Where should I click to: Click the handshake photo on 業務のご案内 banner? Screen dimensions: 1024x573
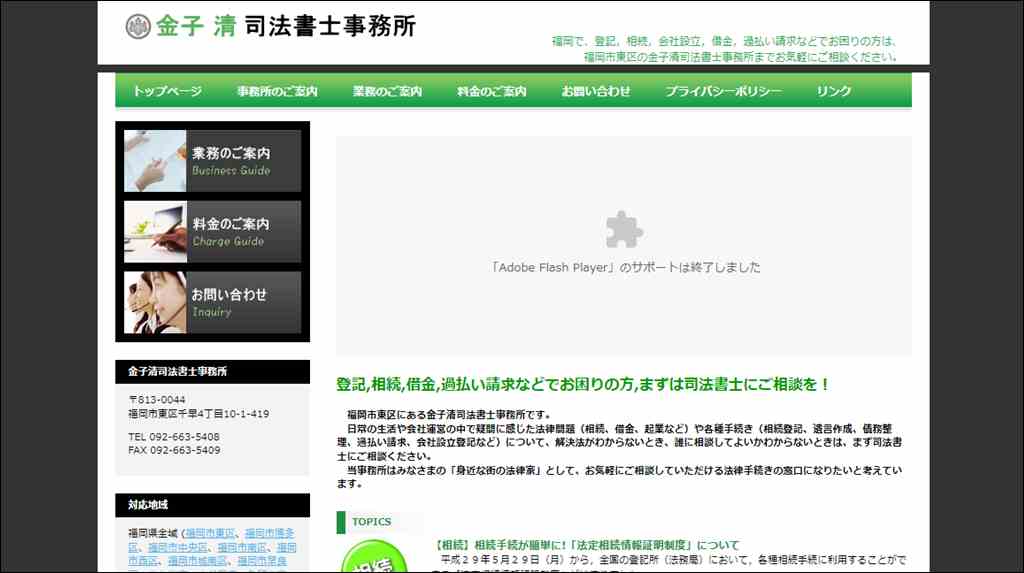click(155, 161)
